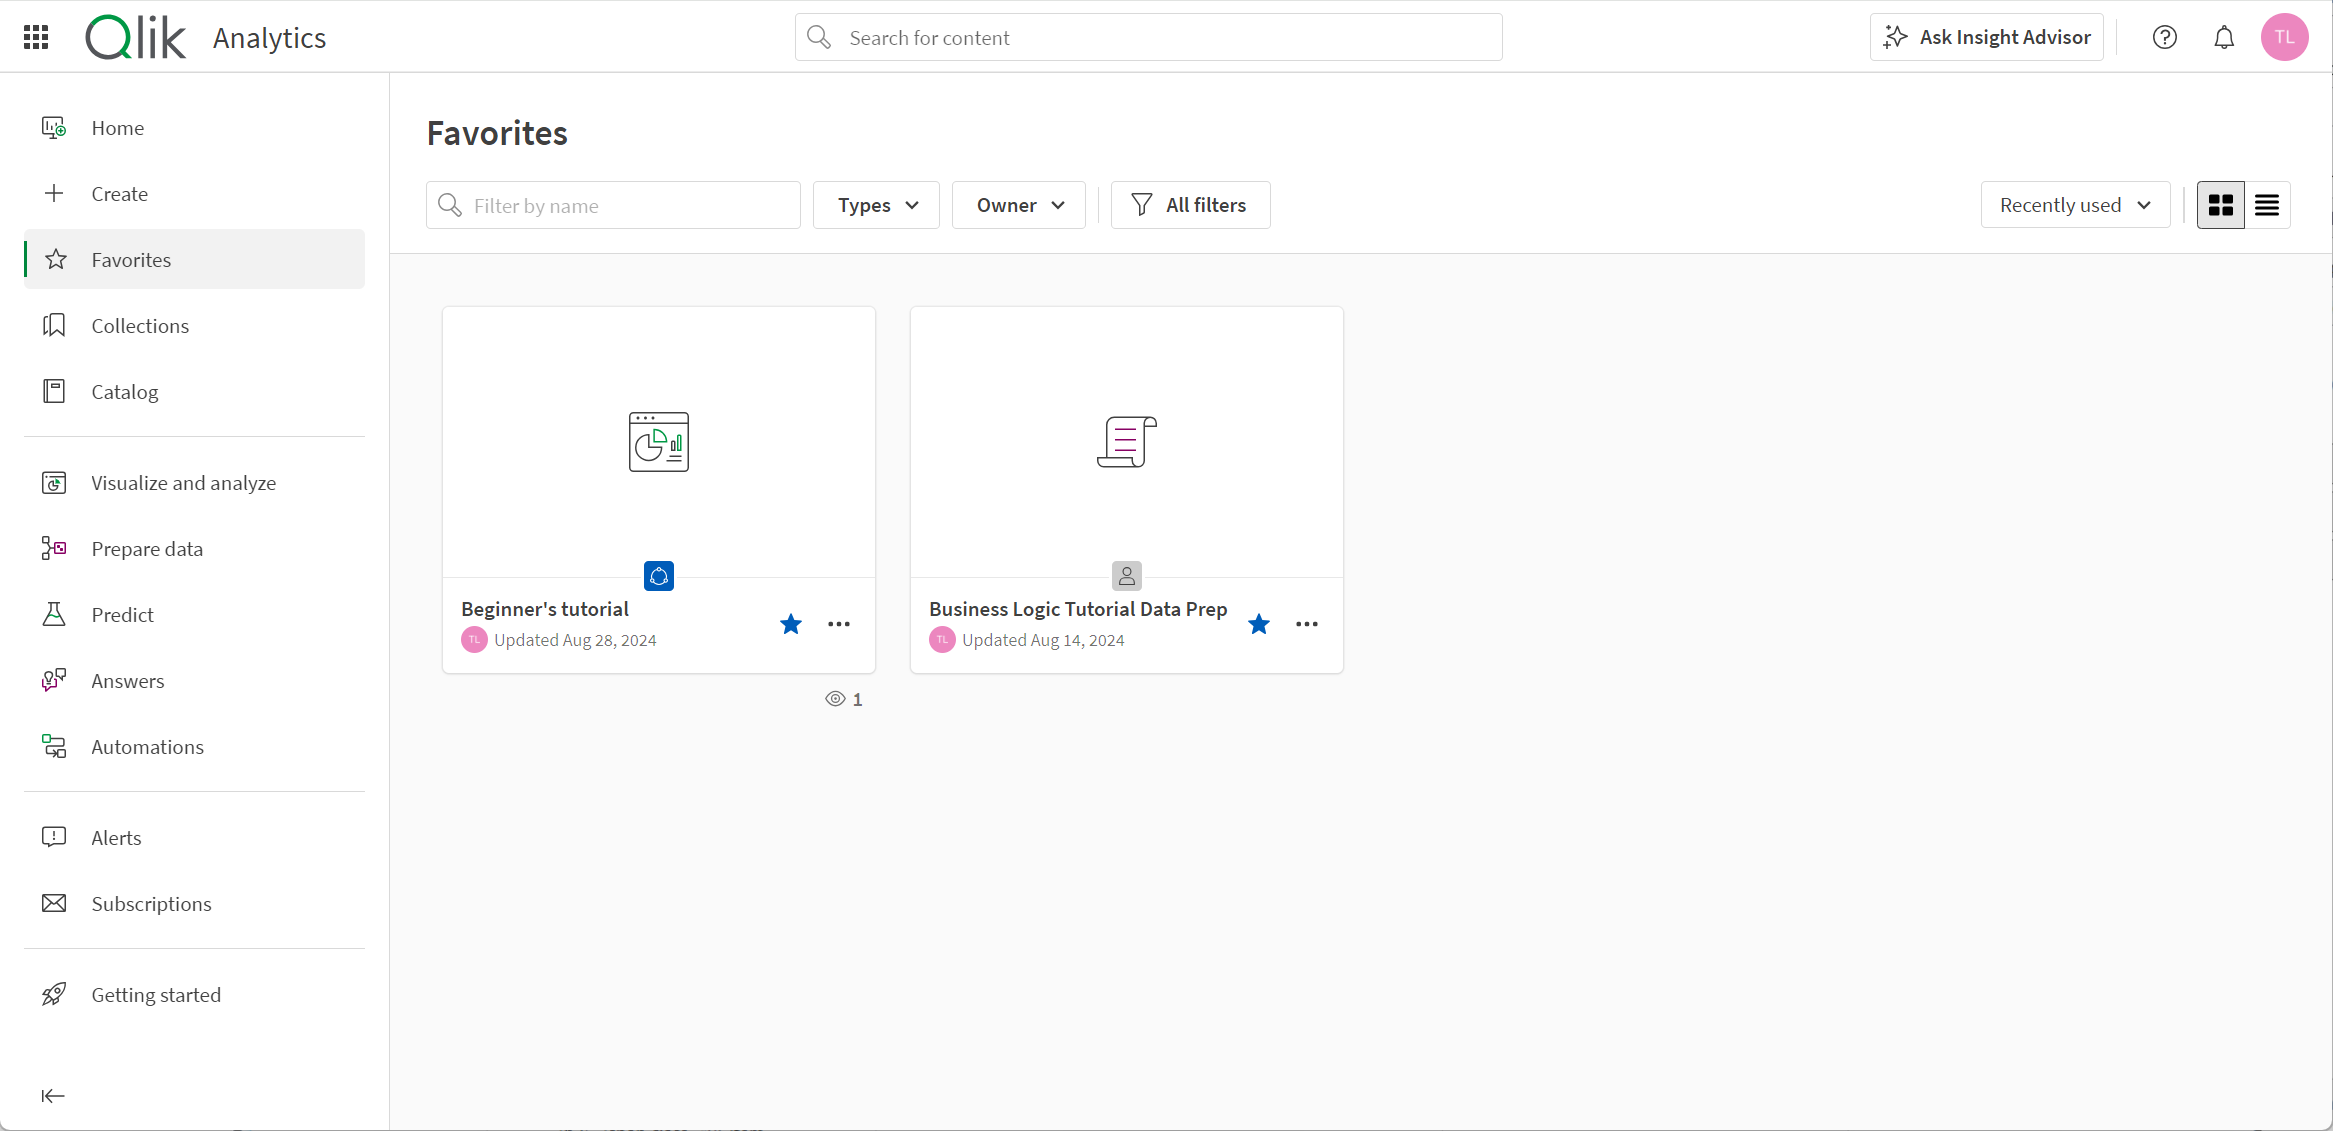Click the Filter by name input field
Screen dimensions: 2333x1131
(x=612, y=205)
